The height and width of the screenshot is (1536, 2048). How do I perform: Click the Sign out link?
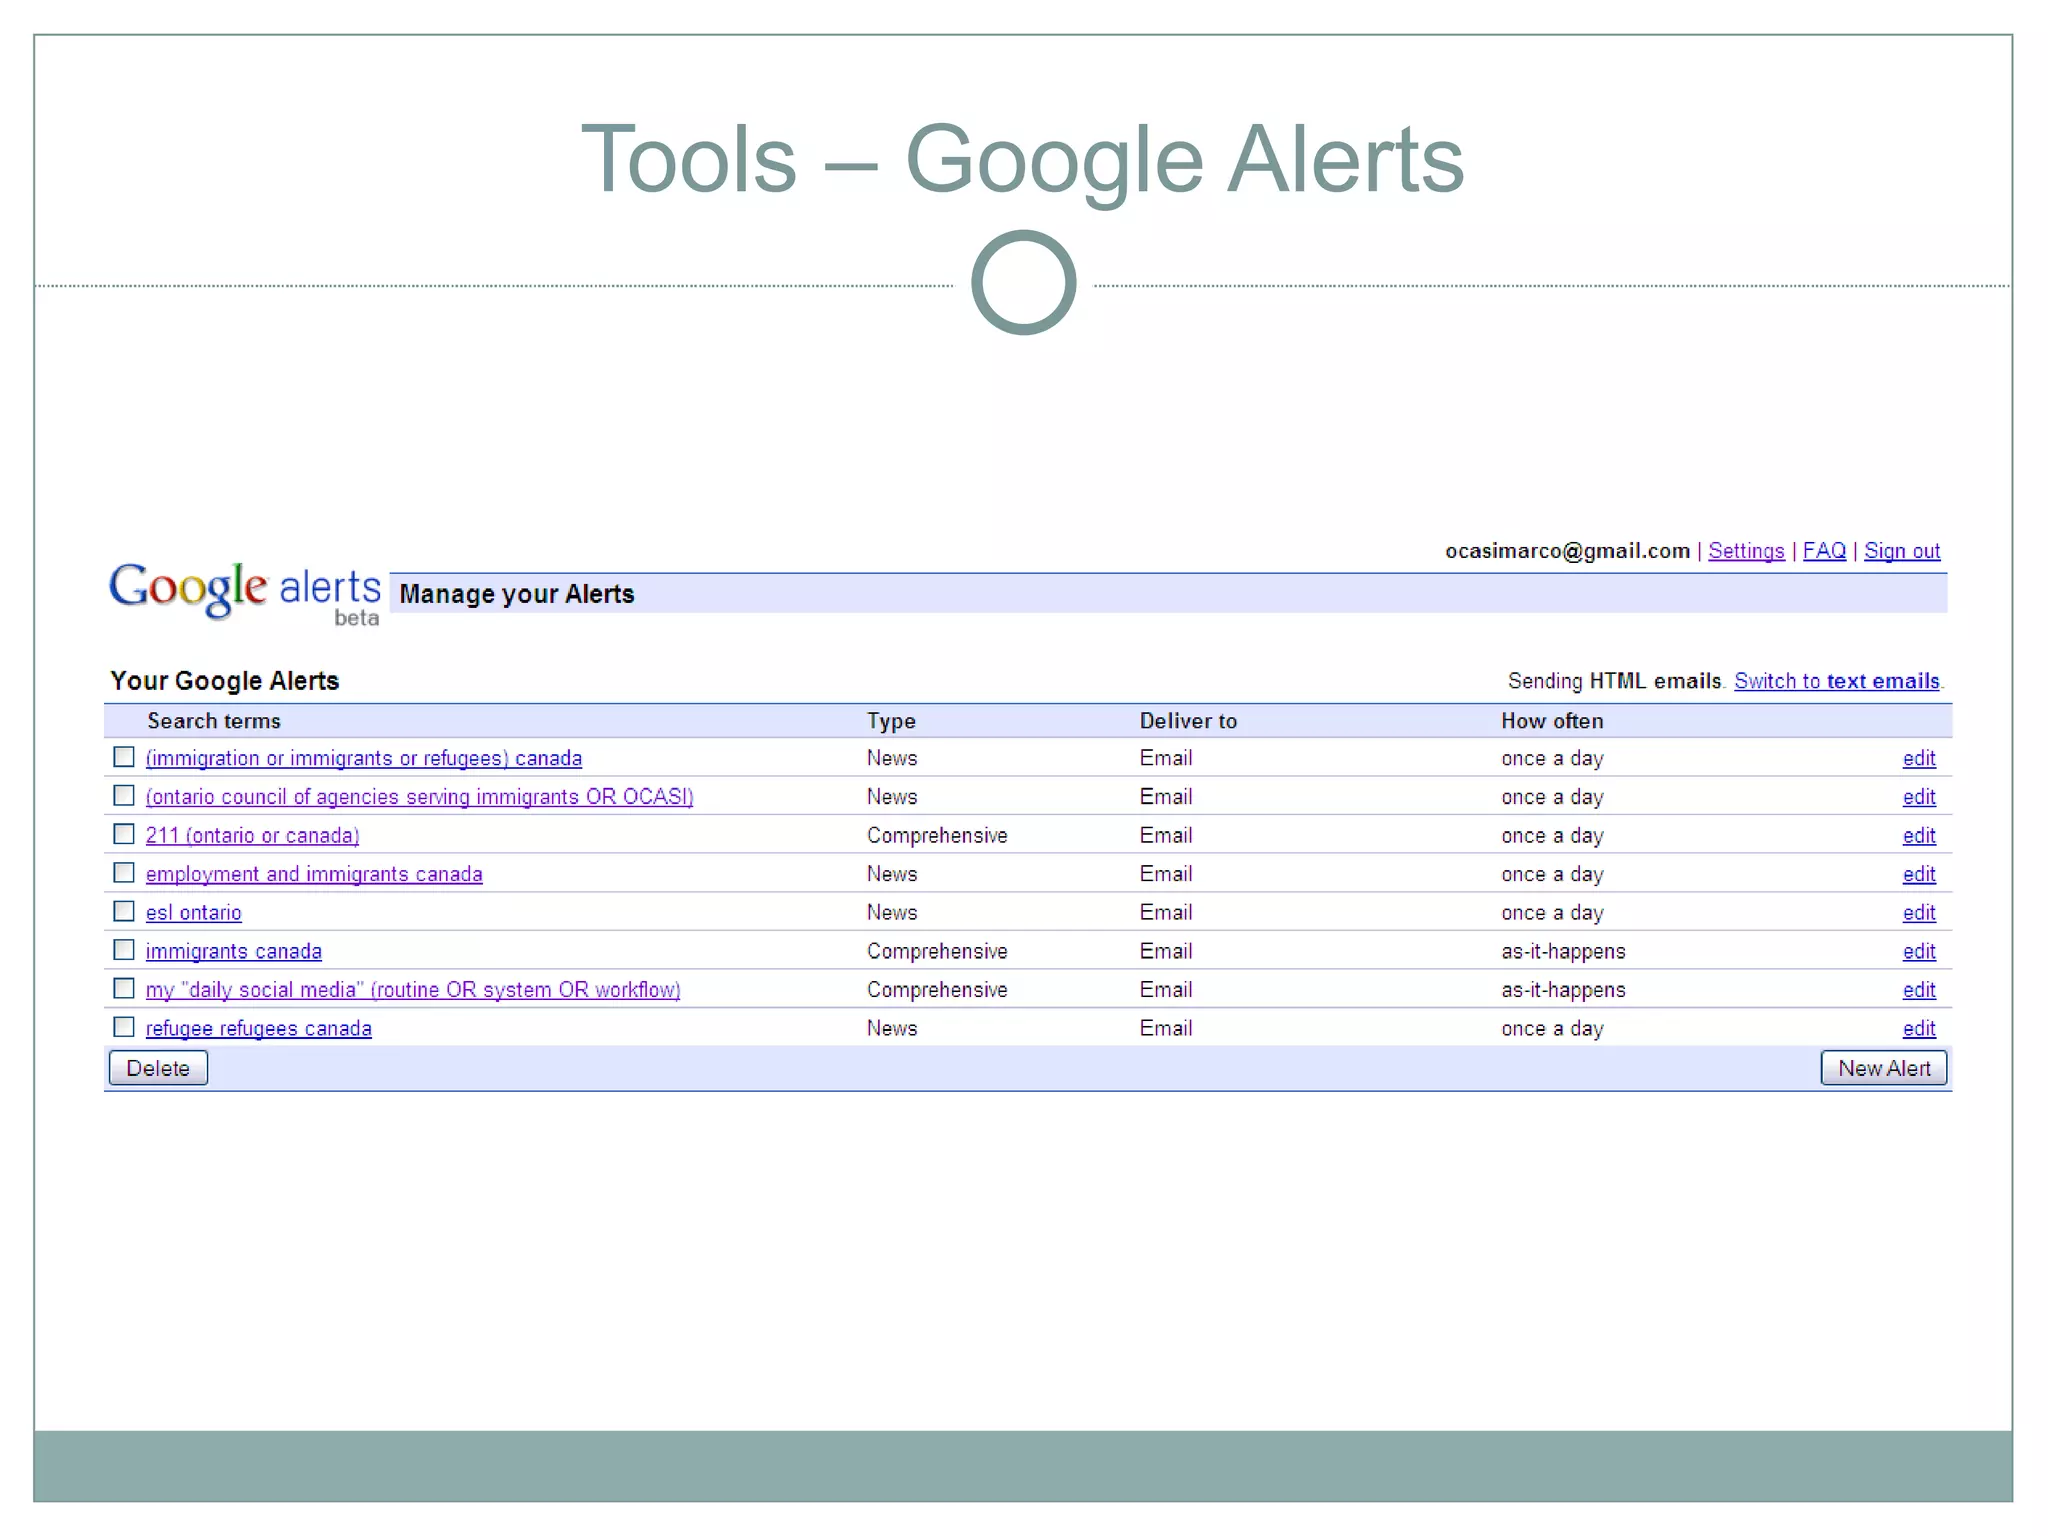click(x=1902, y=551)
